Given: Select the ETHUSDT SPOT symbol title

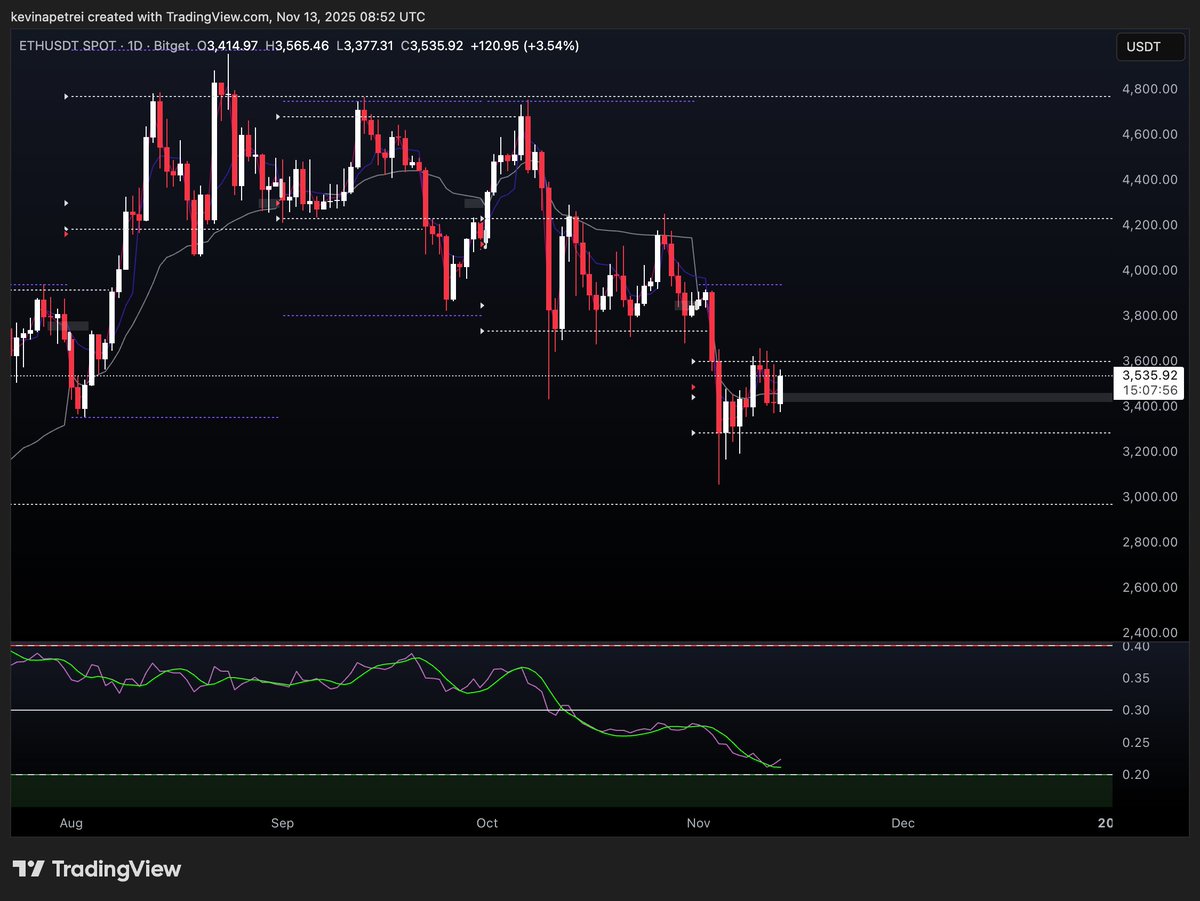Looking at the screenshot, I should [68, 46].
